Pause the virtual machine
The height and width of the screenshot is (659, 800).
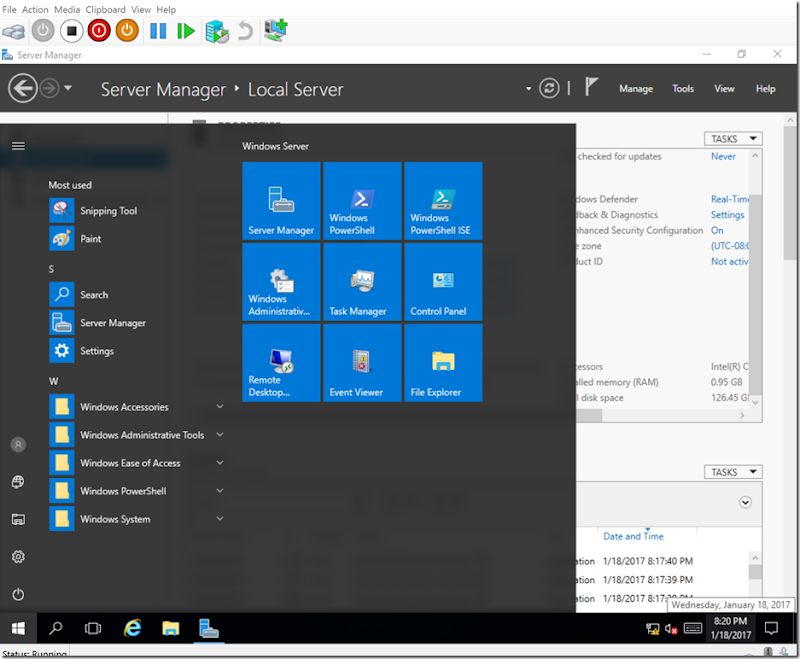pyautogui.click(x=158, y=31)
